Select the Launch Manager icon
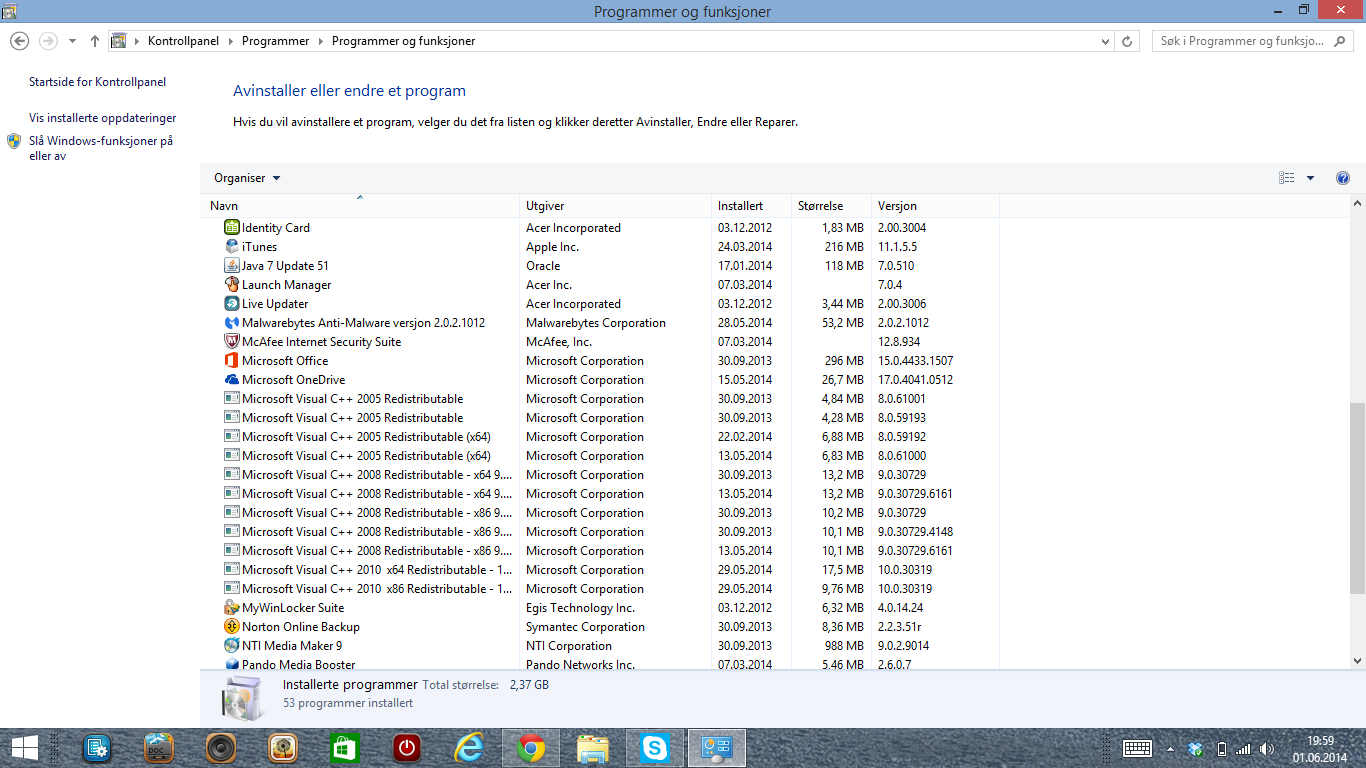 [x=232, y=285]
